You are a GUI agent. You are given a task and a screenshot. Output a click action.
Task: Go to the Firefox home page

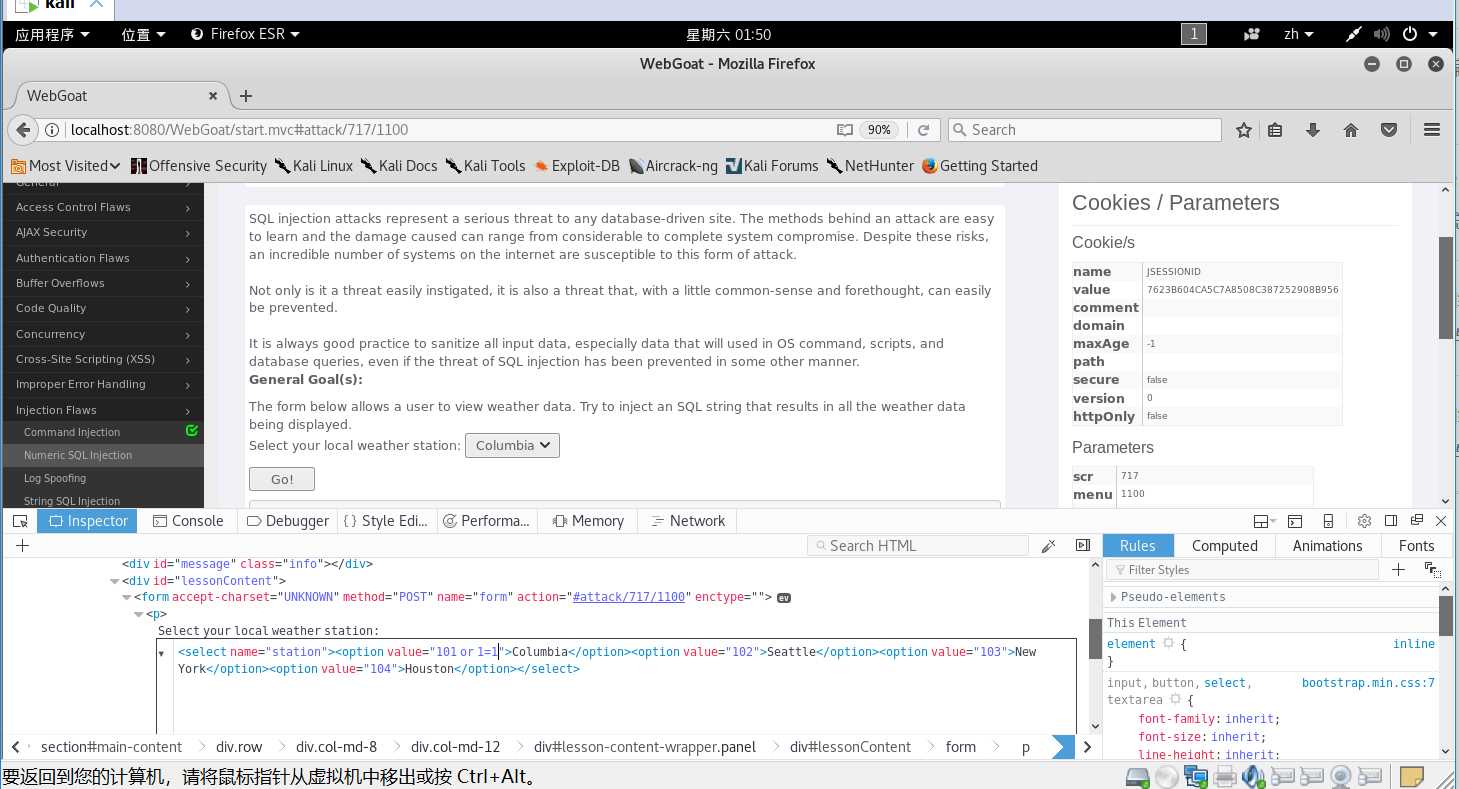(x=1351, y=130)
